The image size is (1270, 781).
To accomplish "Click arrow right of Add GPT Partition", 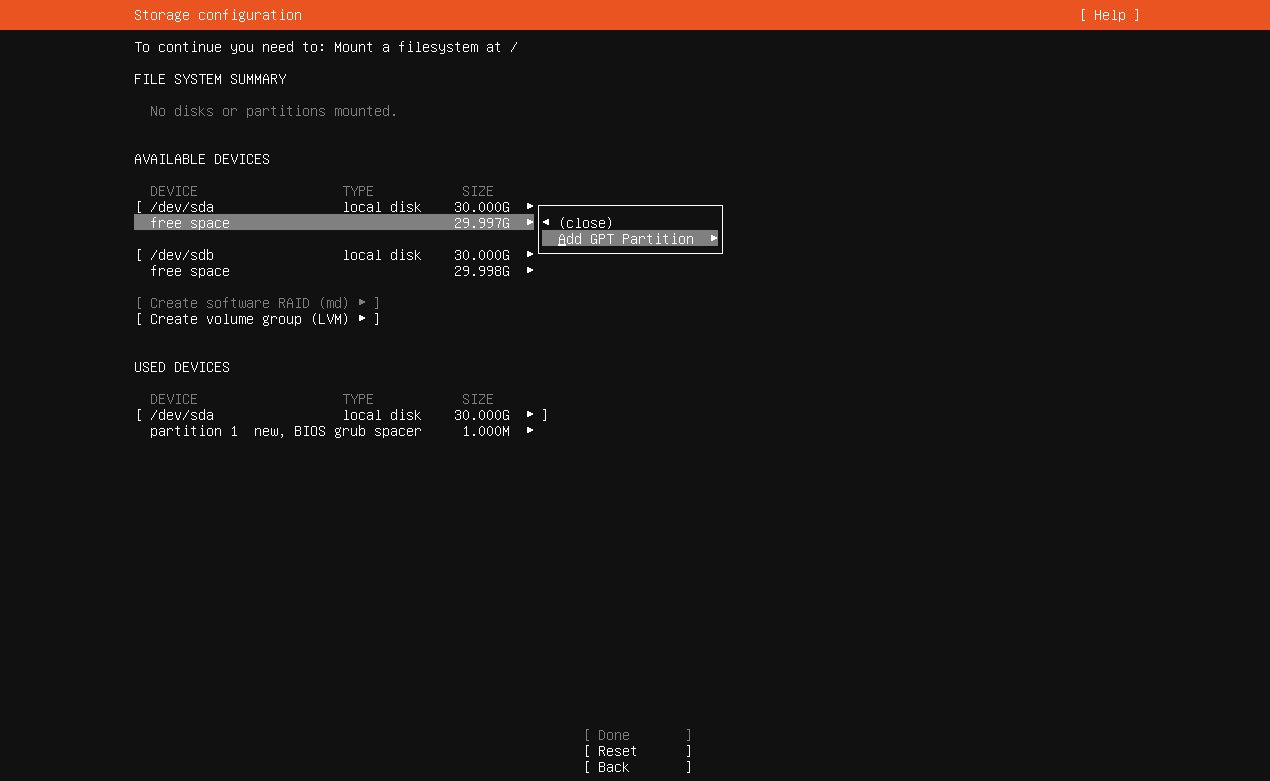I will (x=714, y=239).
